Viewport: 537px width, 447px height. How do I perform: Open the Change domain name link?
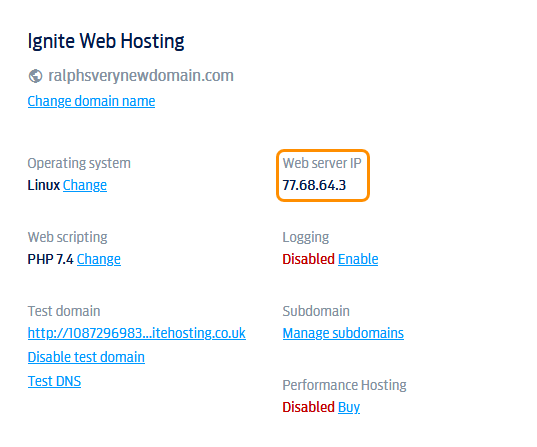pyautogui.click(x=91, y=101)
